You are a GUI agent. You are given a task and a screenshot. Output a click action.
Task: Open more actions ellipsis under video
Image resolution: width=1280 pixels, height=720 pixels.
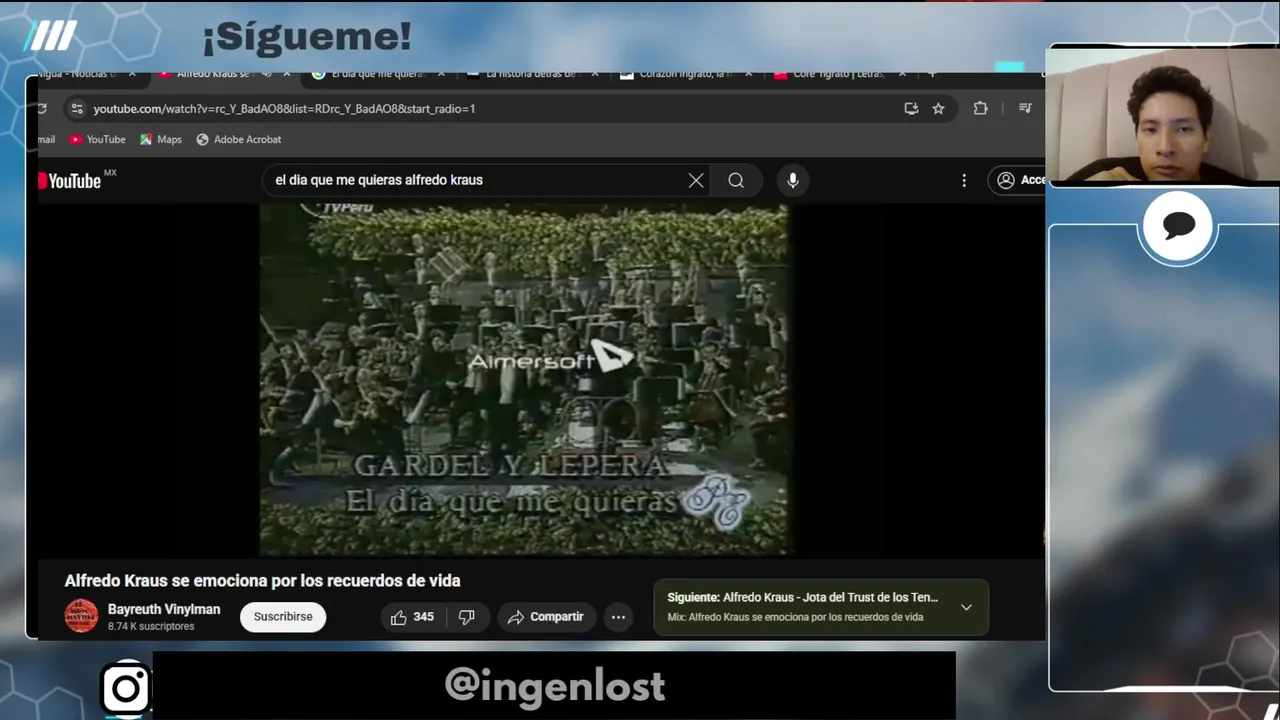[618, 617]
